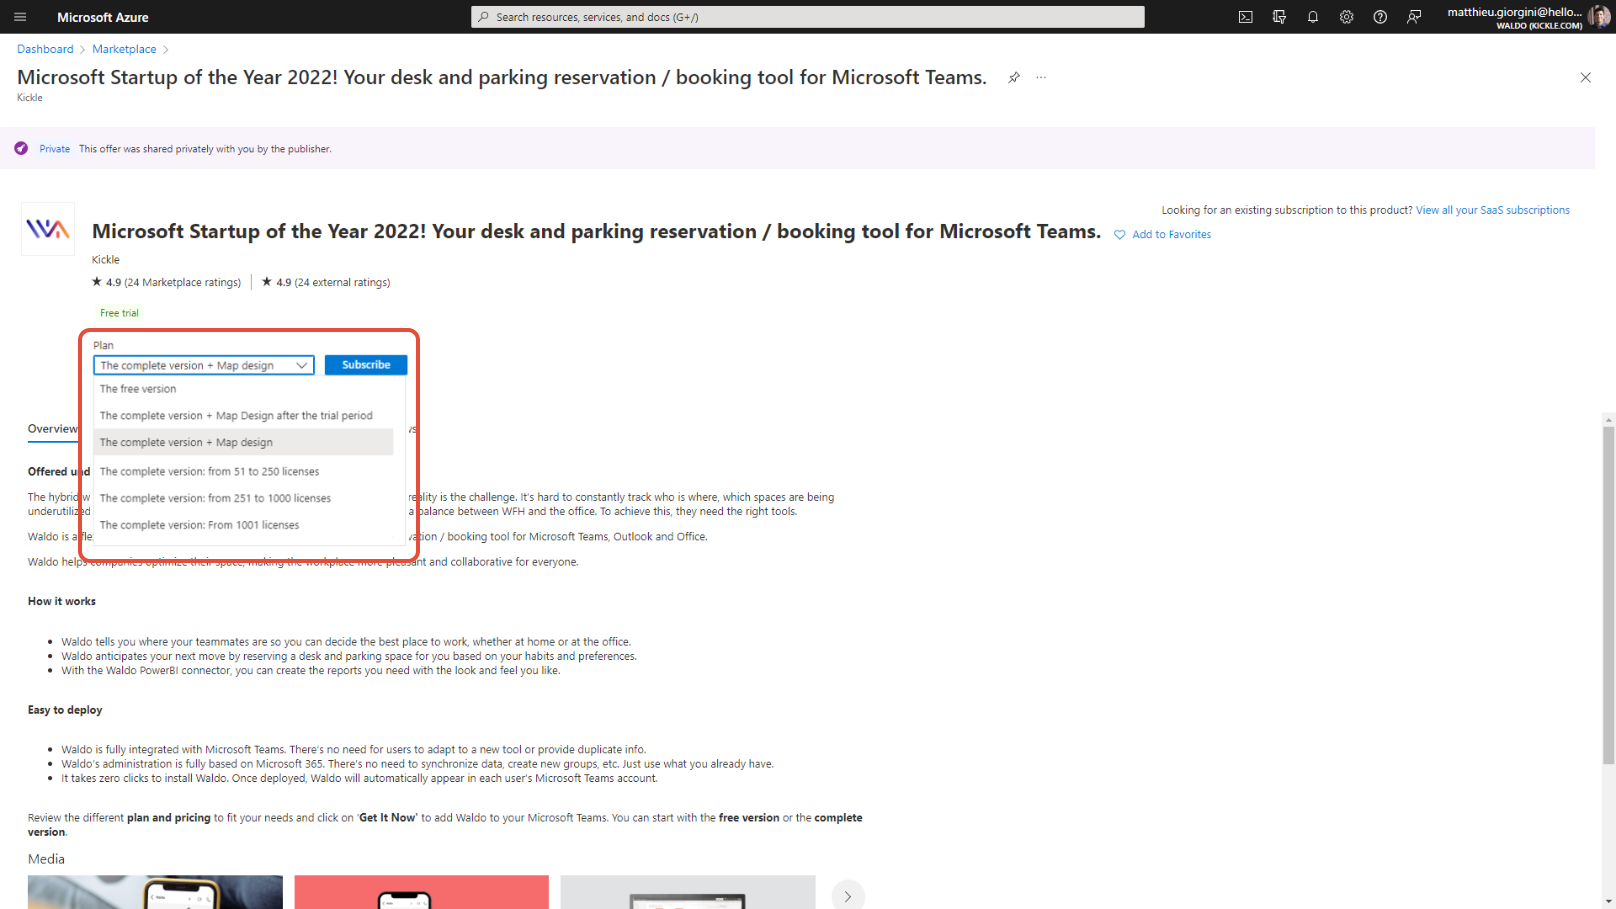The height and width of the screenshot is (909, 1616).
Task: Click the blue Subscribe button
Action: (x=366, y=365)
